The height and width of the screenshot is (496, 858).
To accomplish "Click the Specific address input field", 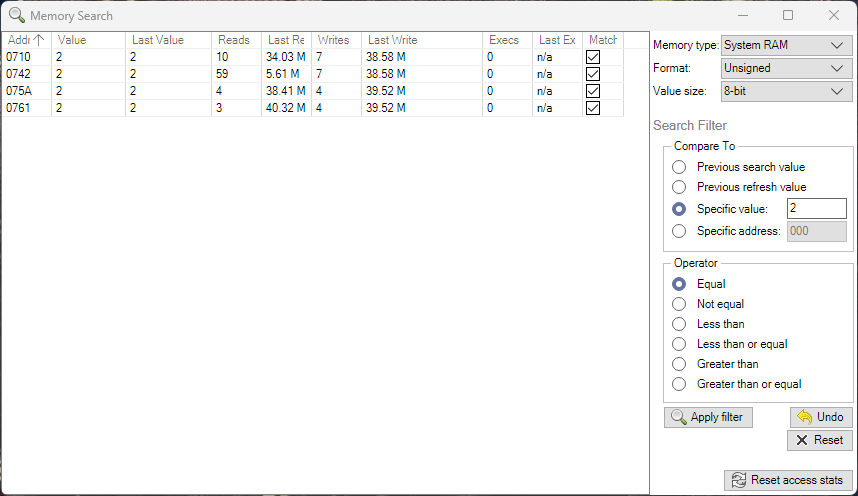I will 816,231.
